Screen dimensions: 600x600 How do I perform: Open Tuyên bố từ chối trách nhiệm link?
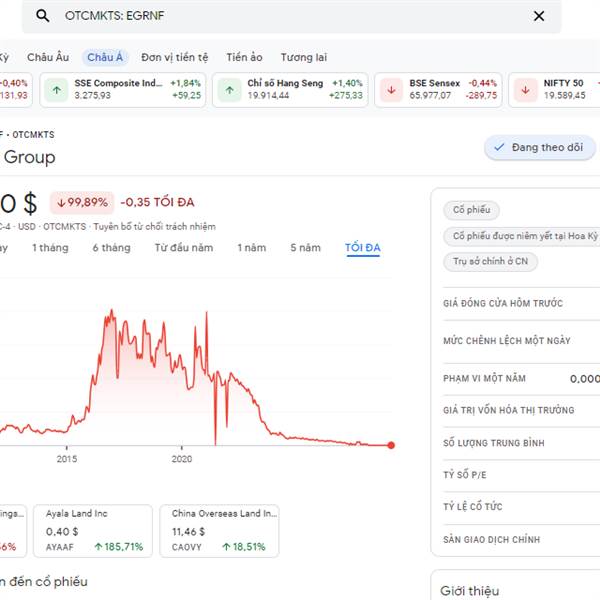coord(154,227)
